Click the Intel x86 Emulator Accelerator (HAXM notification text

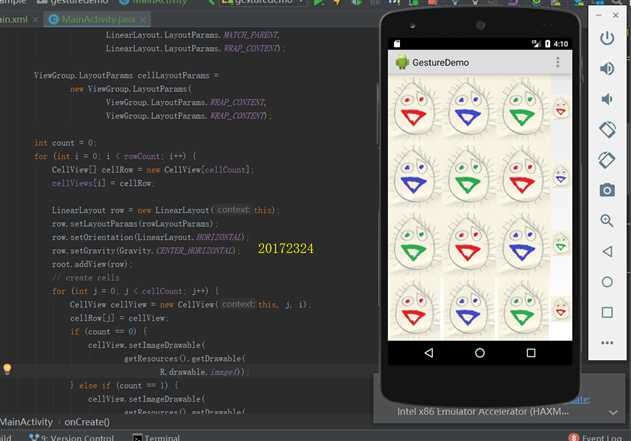click(x=483, y=412)
